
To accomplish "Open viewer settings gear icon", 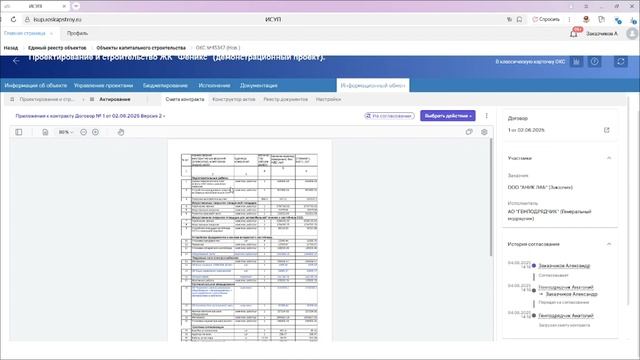I will (x=484, y=132).
